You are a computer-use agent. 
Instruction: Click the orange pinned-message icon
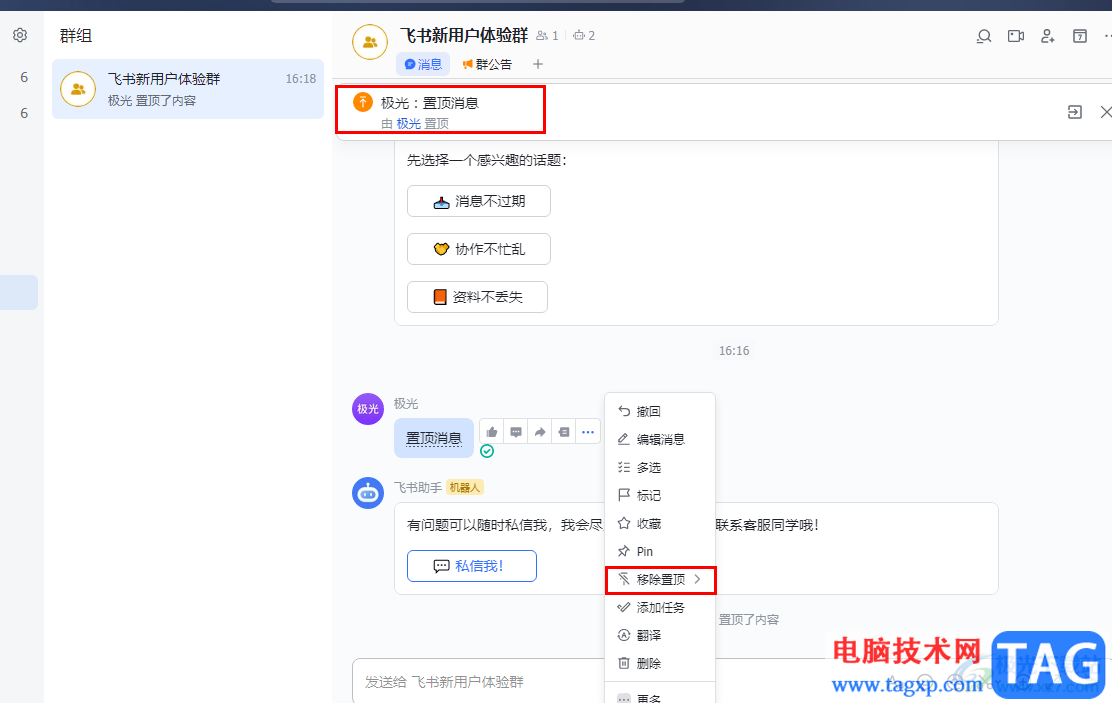point(362,102)
